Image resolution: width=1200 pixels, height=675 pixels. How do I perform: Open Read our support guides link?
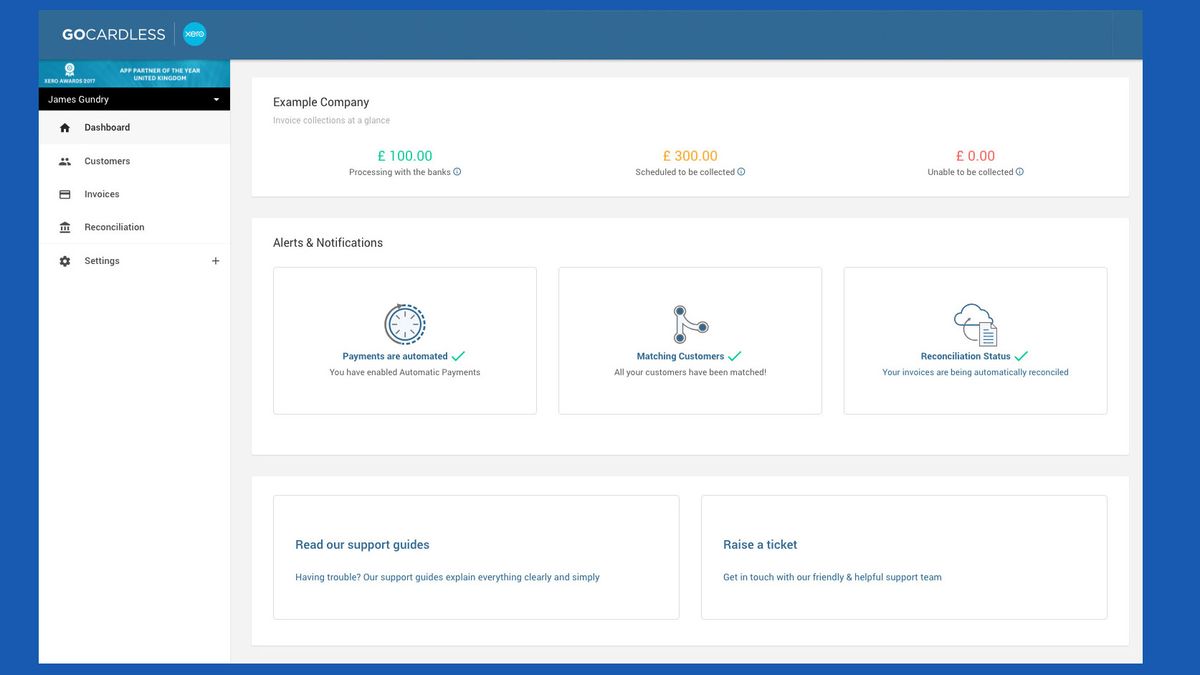click(362, 545)
